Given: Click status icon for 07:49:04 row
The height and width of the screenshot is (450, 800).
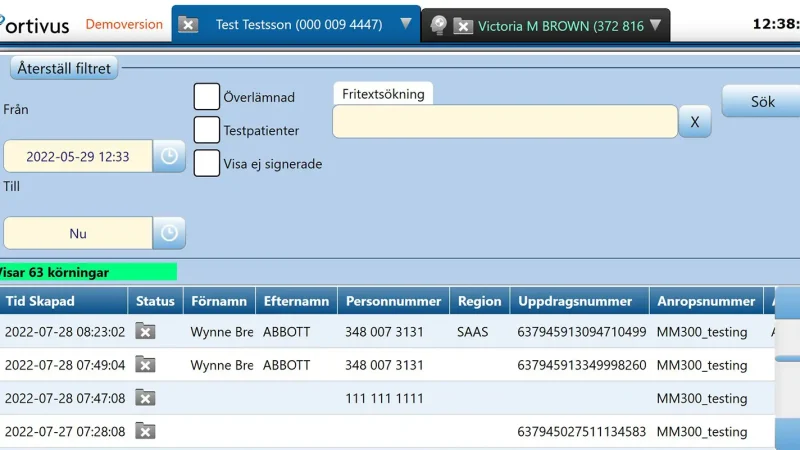Looking at the screenshot, I should pos(146,365).
